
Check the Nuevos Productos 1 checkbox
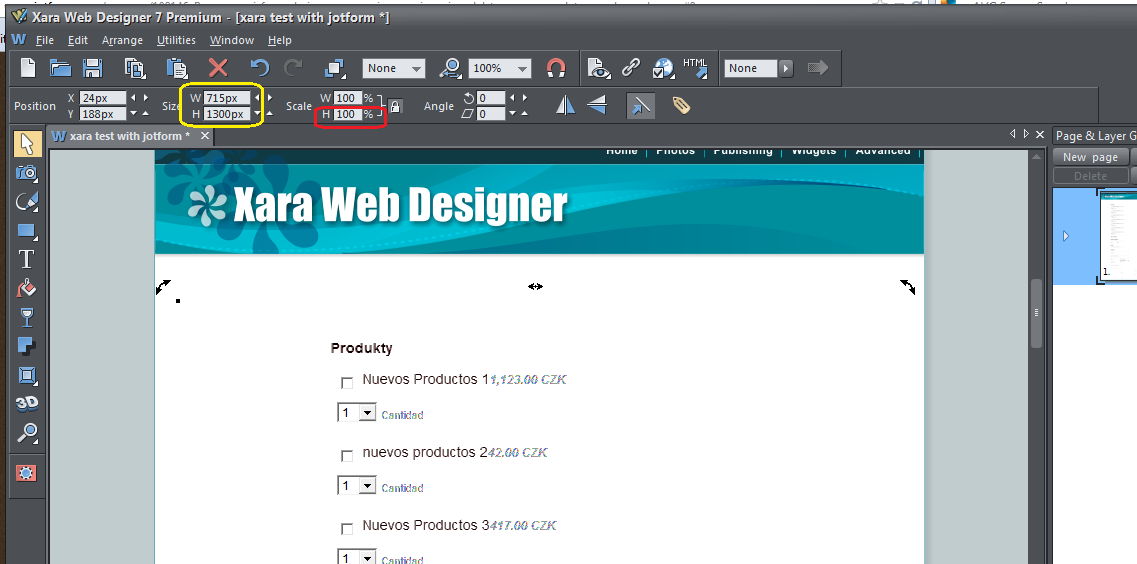tap(347, 382)
